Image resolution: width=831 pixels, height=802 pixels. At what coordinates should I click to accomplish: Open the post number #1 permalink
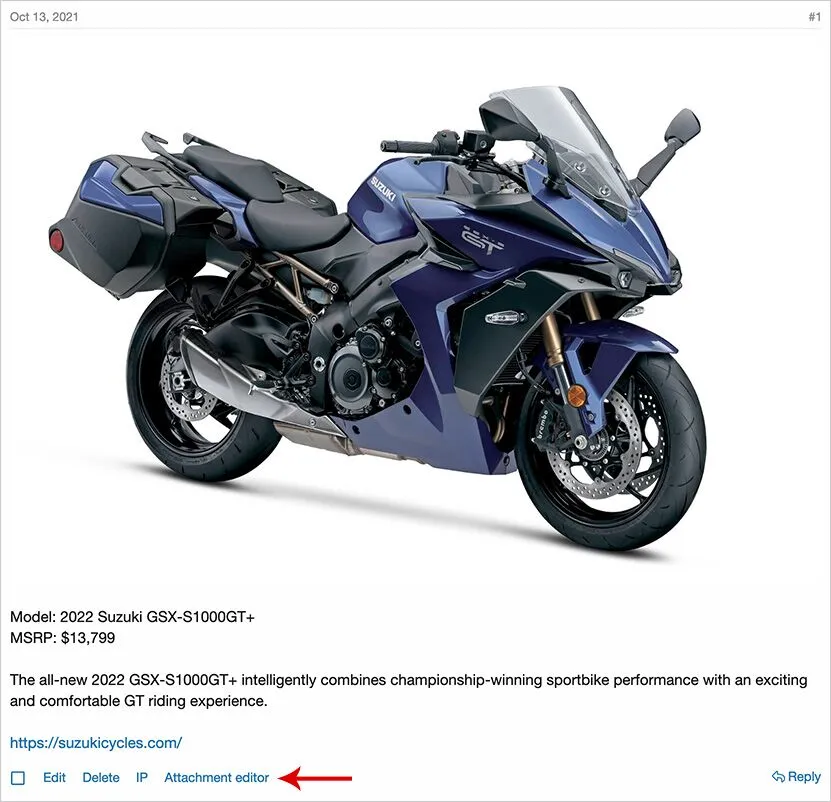[x=814, y=16]
